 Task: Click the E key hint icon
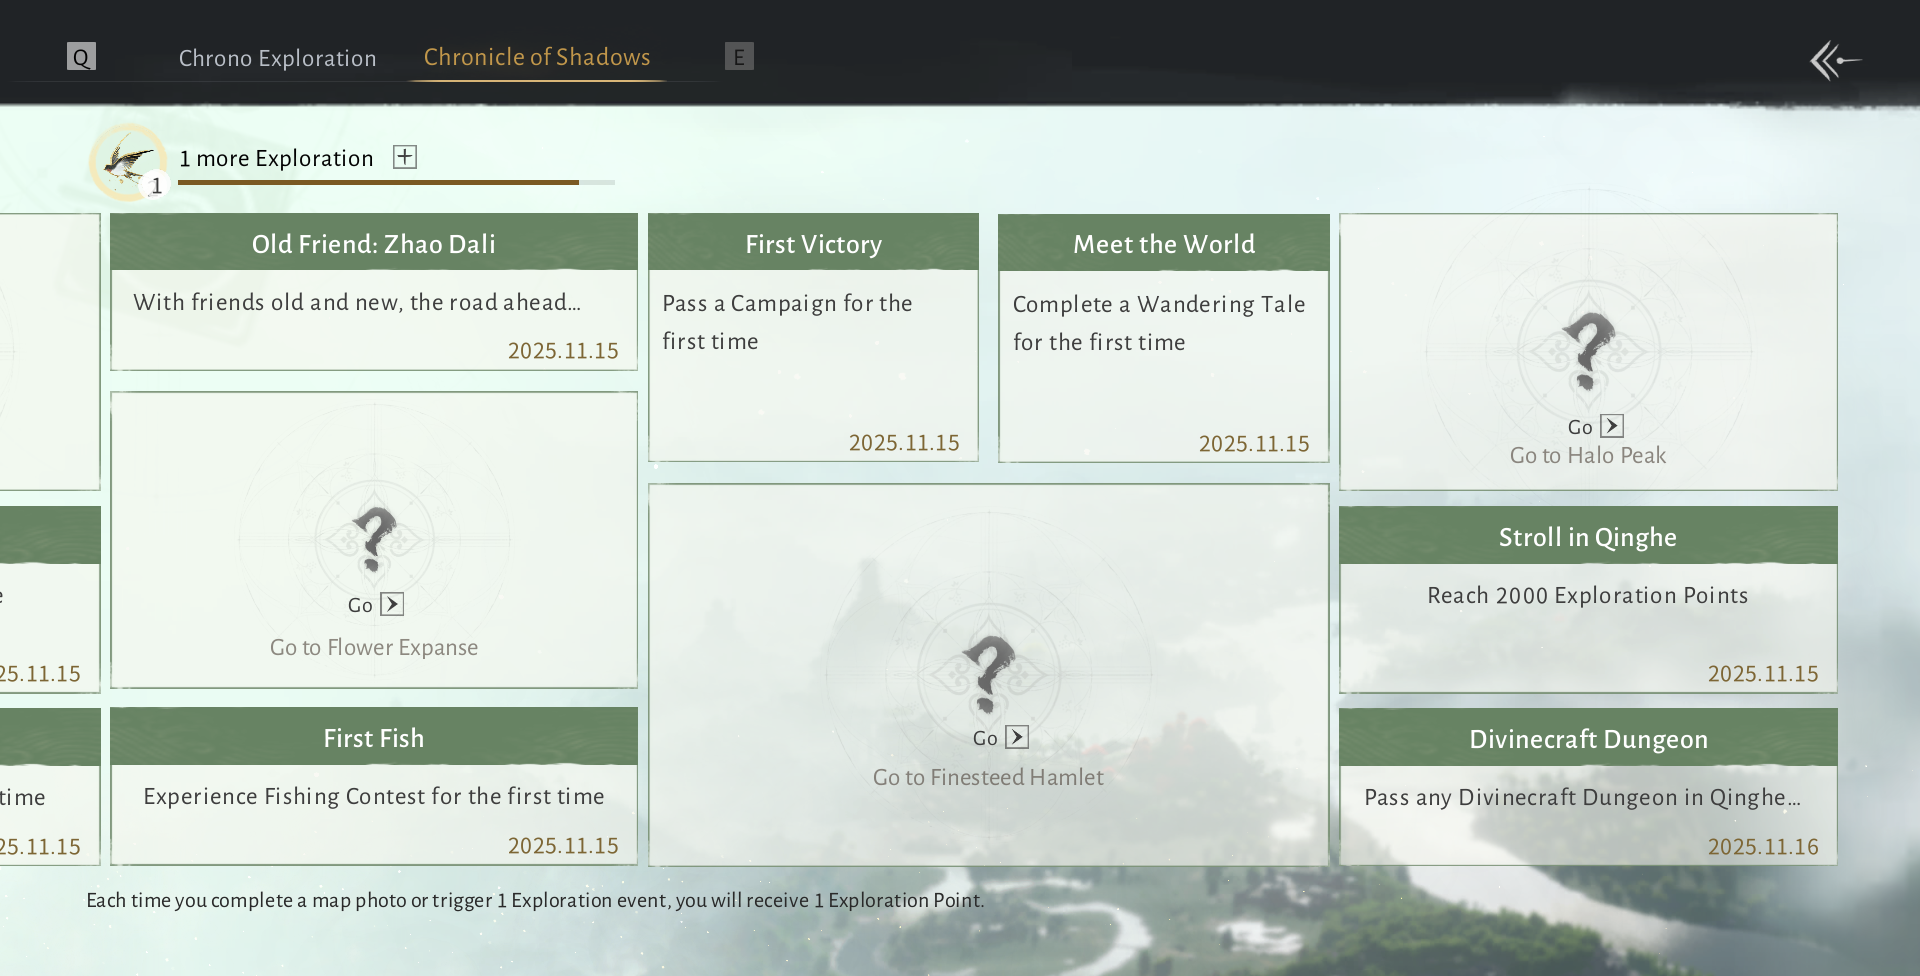click(x=739, y=57)
